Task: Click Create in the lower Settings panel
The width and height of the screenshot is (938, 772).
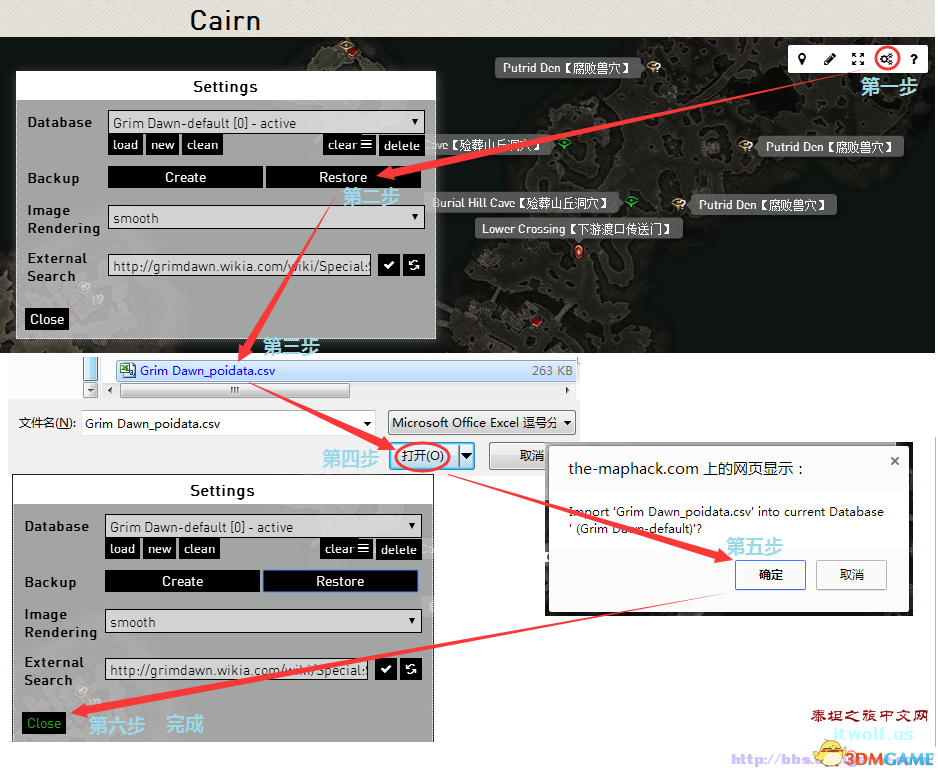Action: point(183,581)
